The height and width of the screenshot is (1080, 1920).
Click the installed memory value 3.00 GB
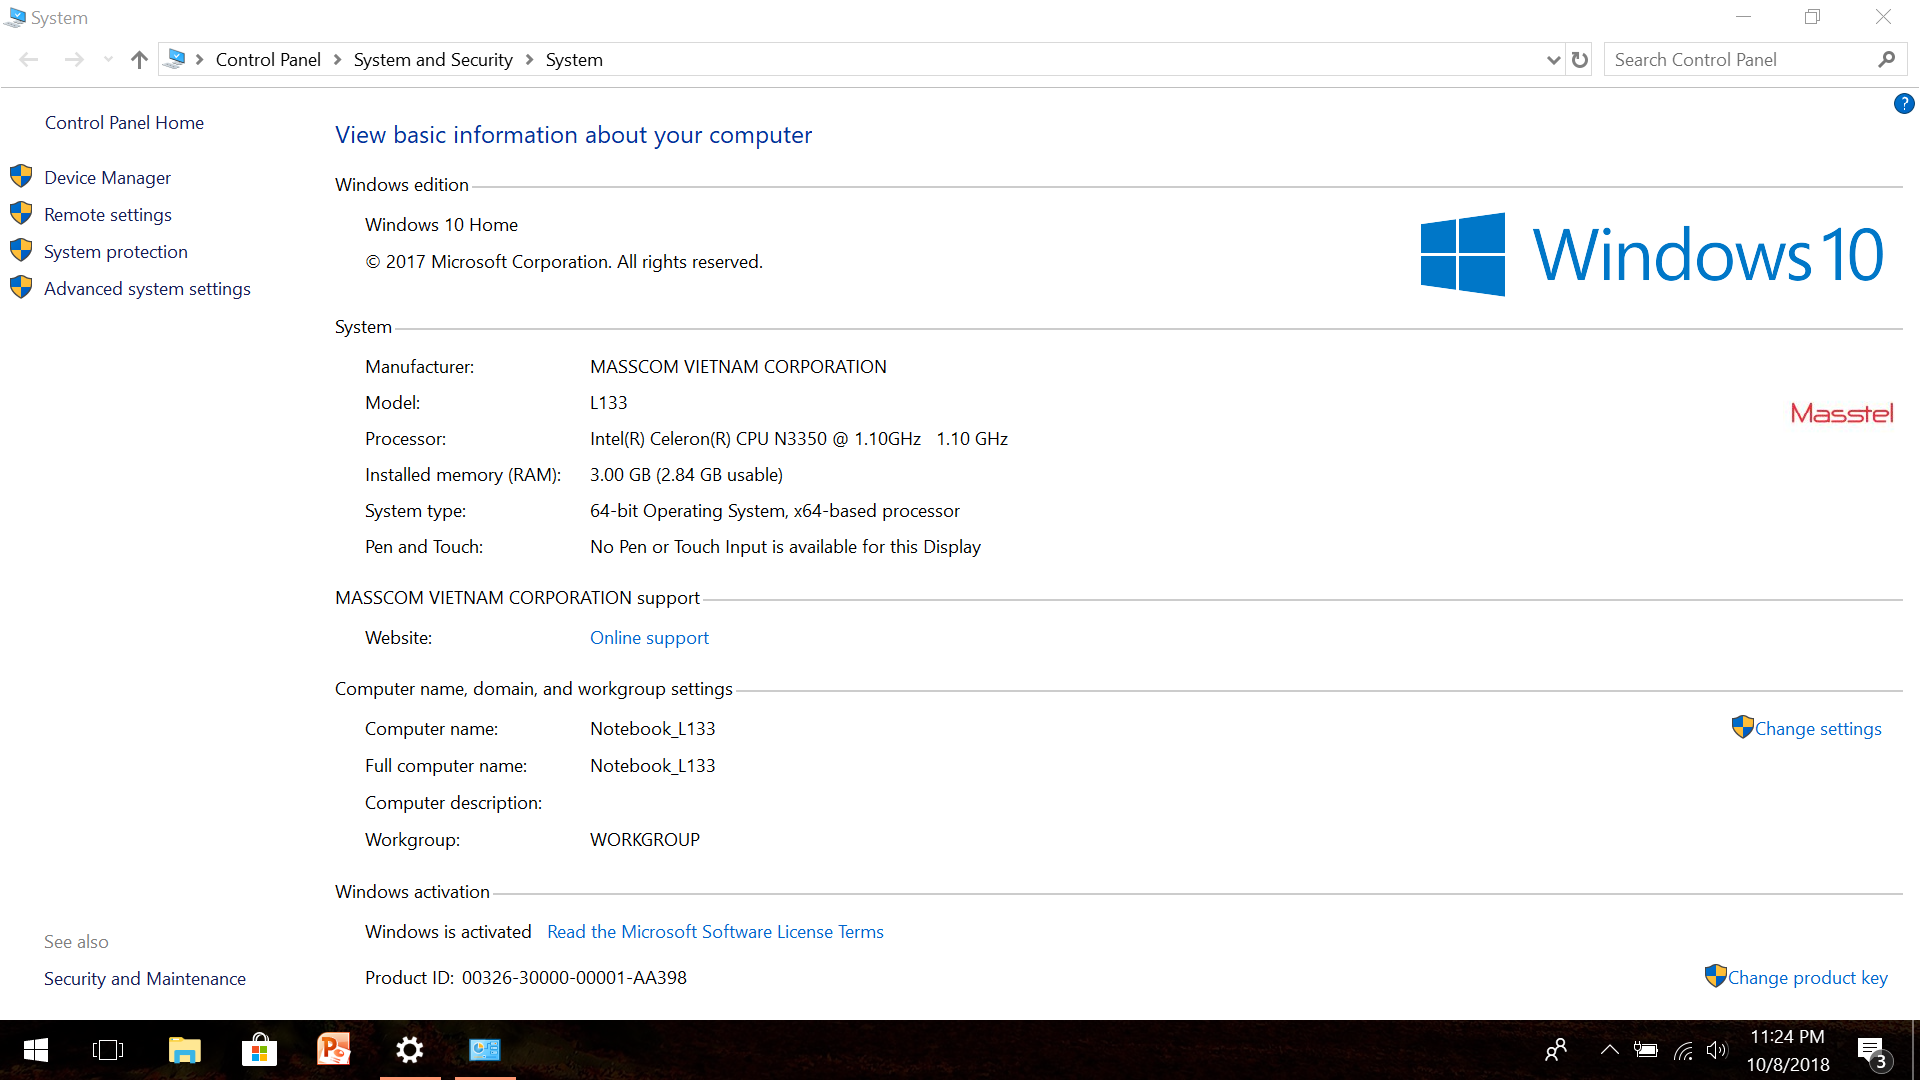click(x=686, y=474)
